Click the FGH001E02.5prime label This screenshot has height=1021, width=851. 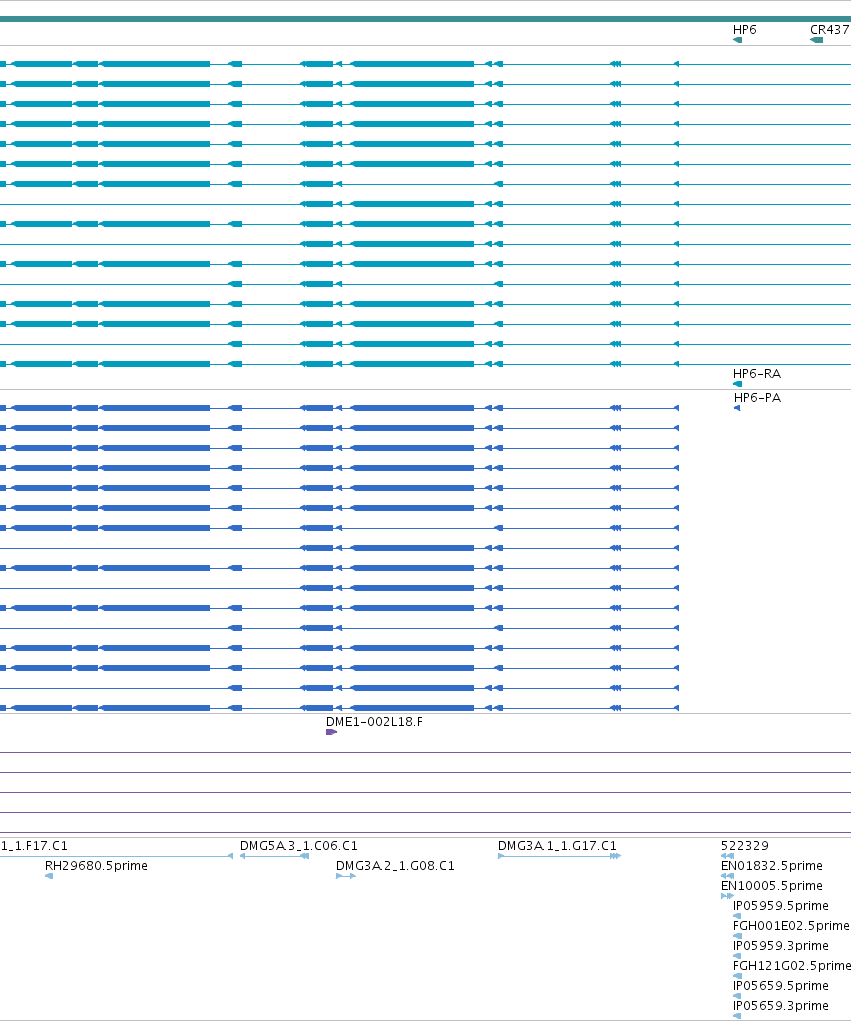[x=791, y=925]
